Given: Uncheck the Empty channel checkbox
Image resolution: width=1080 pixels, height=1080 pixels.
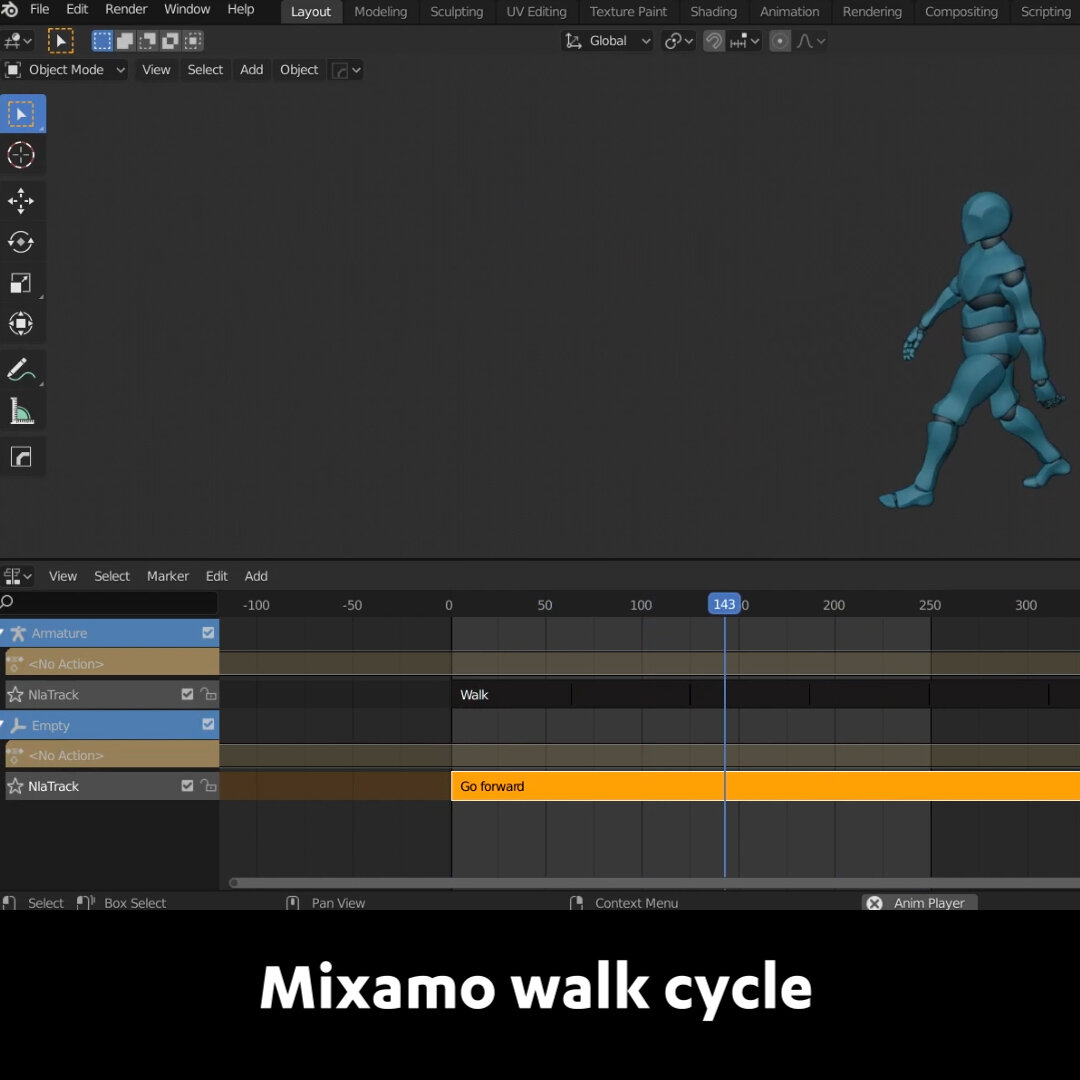Looking at the screenshot, I should click(208, 724).
